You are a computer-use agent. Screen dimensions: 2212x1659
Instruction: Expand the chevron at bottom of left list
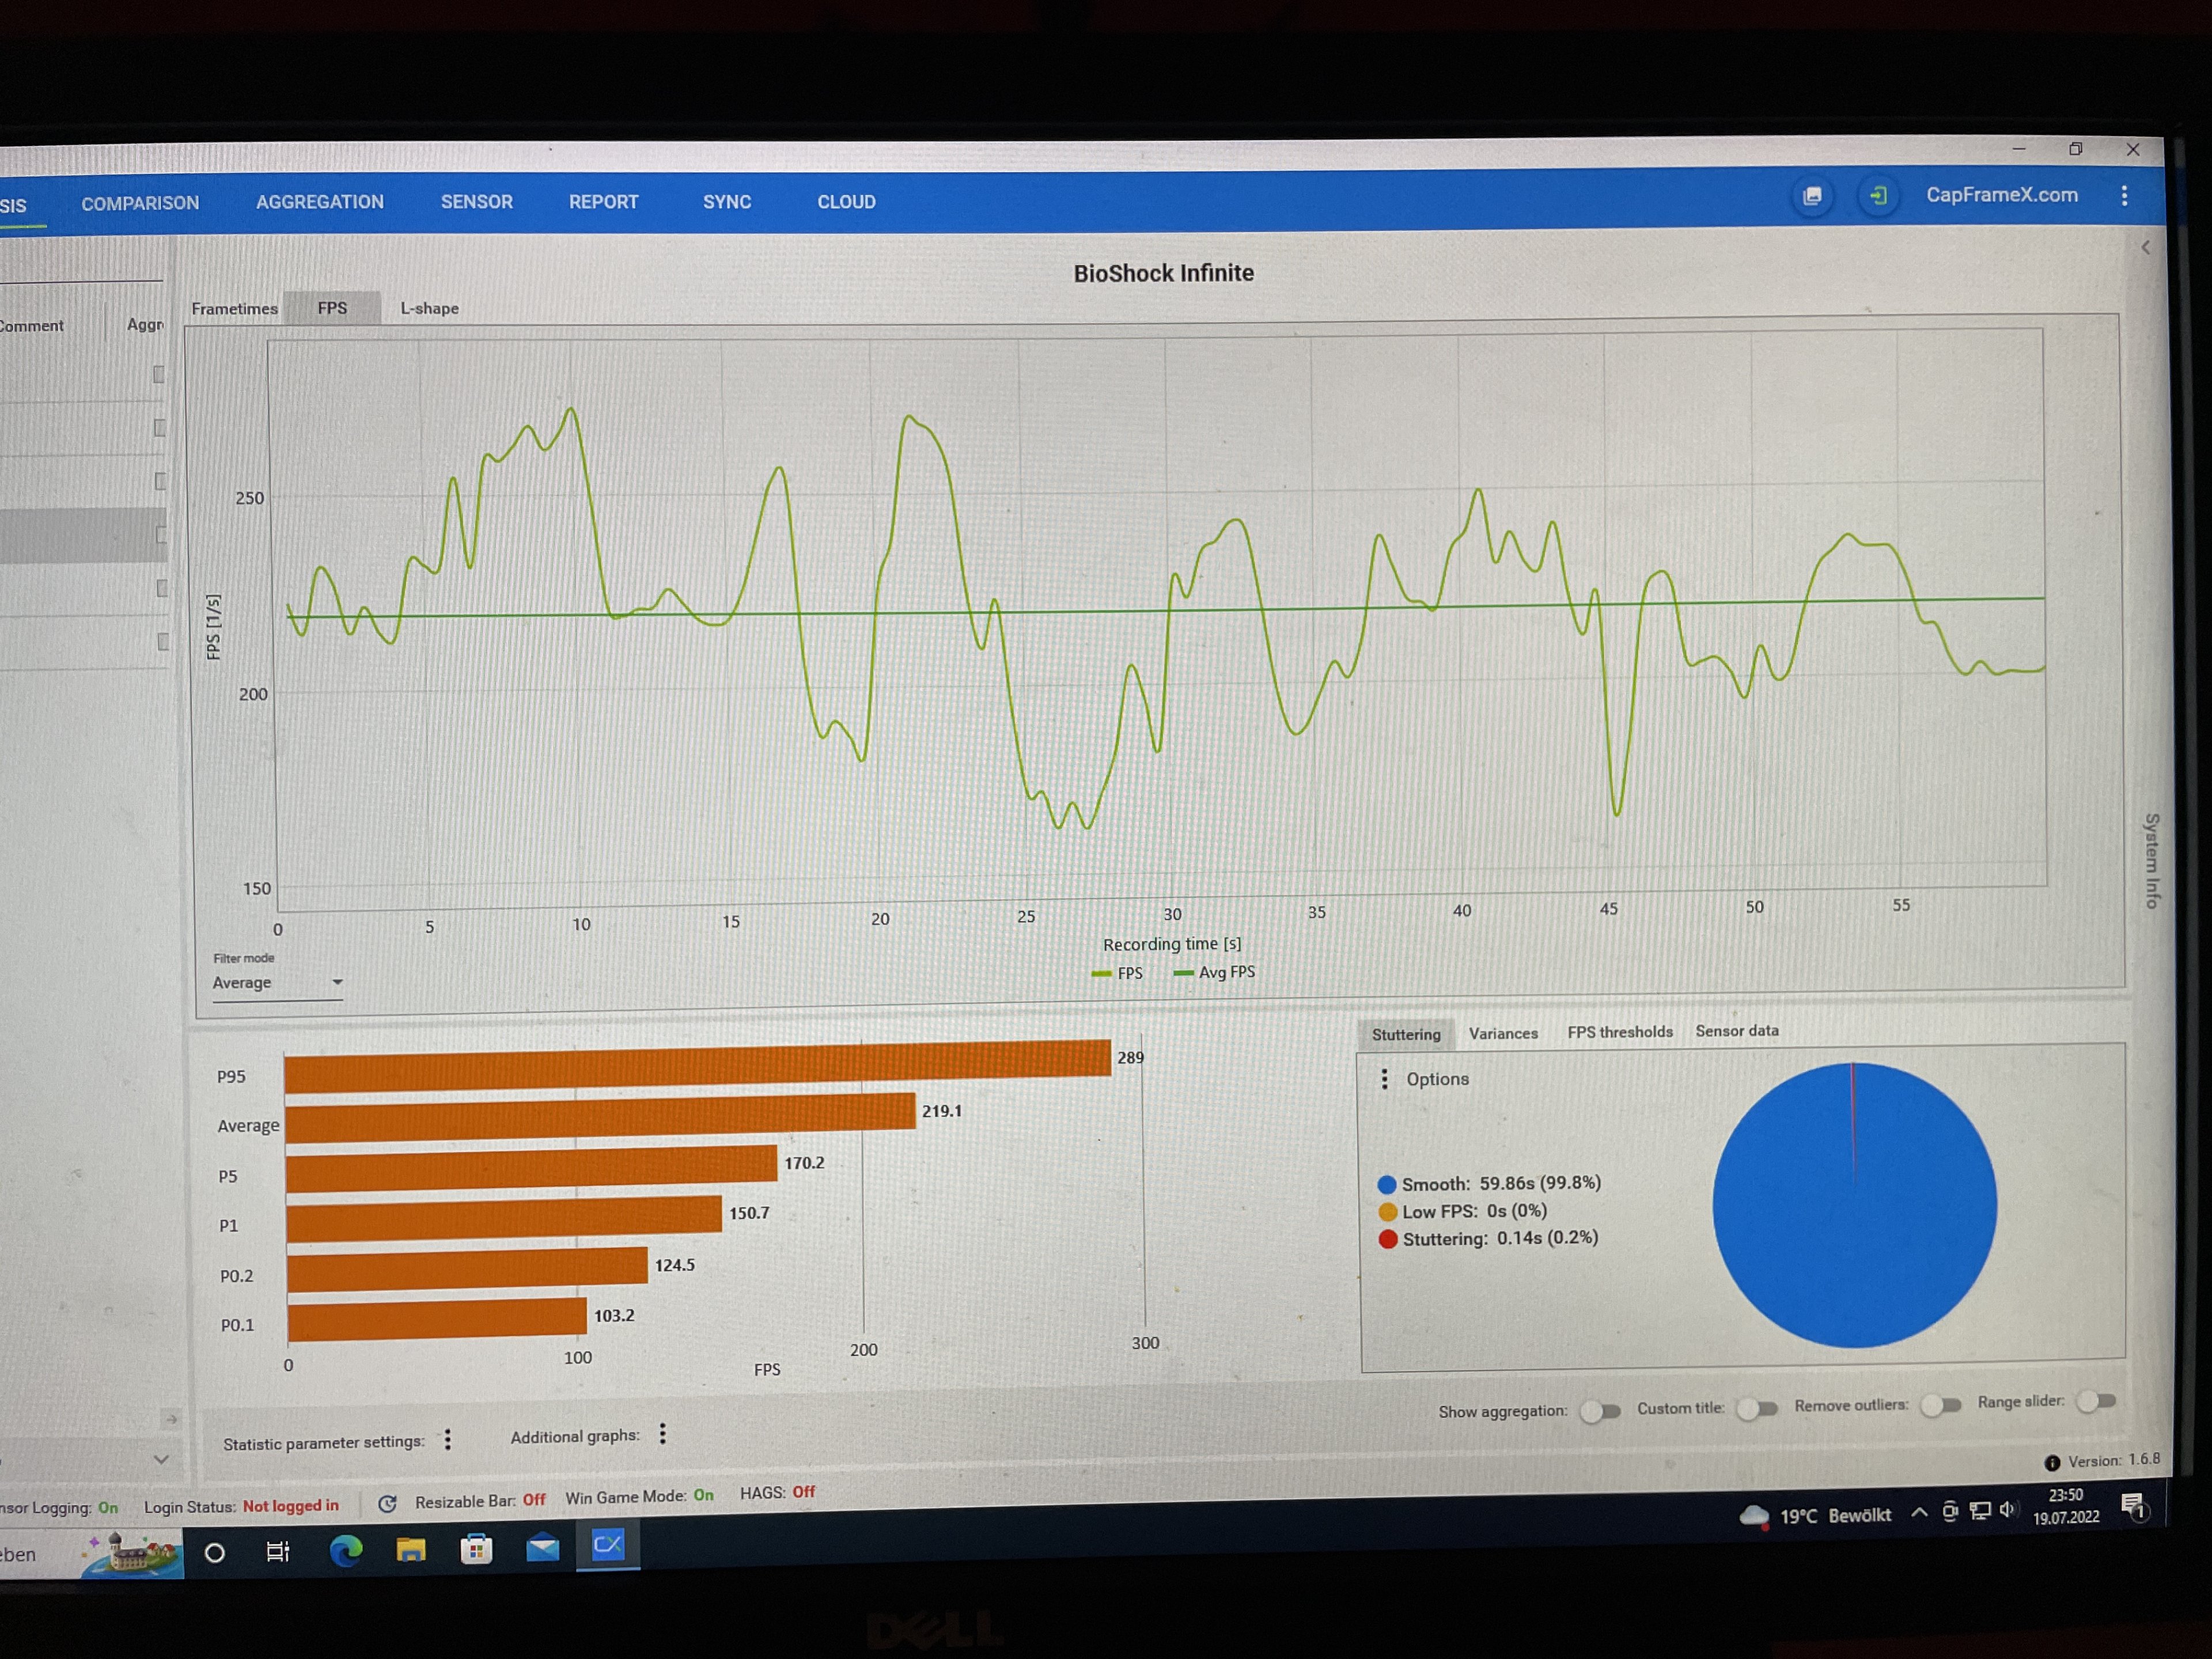click(x=161, y=1459)
